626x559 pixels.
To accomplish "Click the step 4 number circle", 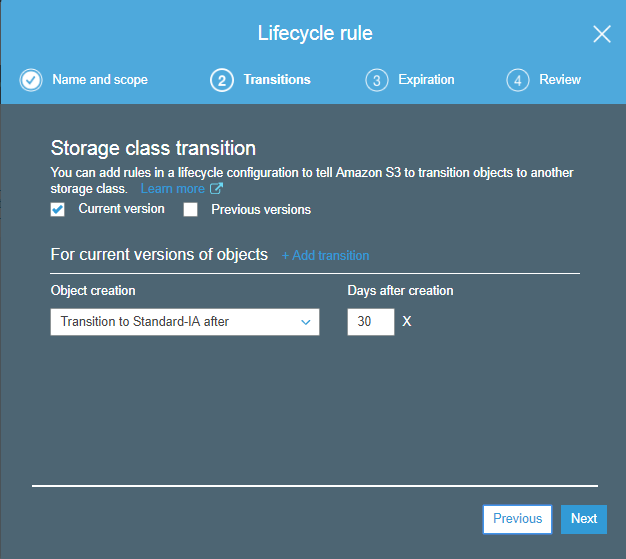I will (517, 80).
